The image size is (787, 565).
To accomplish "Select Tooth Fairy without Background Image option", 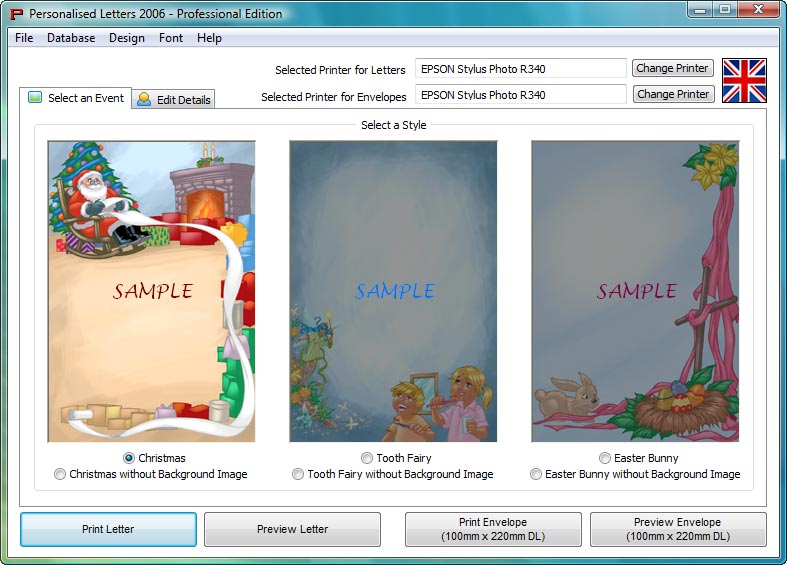I will point(298,474).
